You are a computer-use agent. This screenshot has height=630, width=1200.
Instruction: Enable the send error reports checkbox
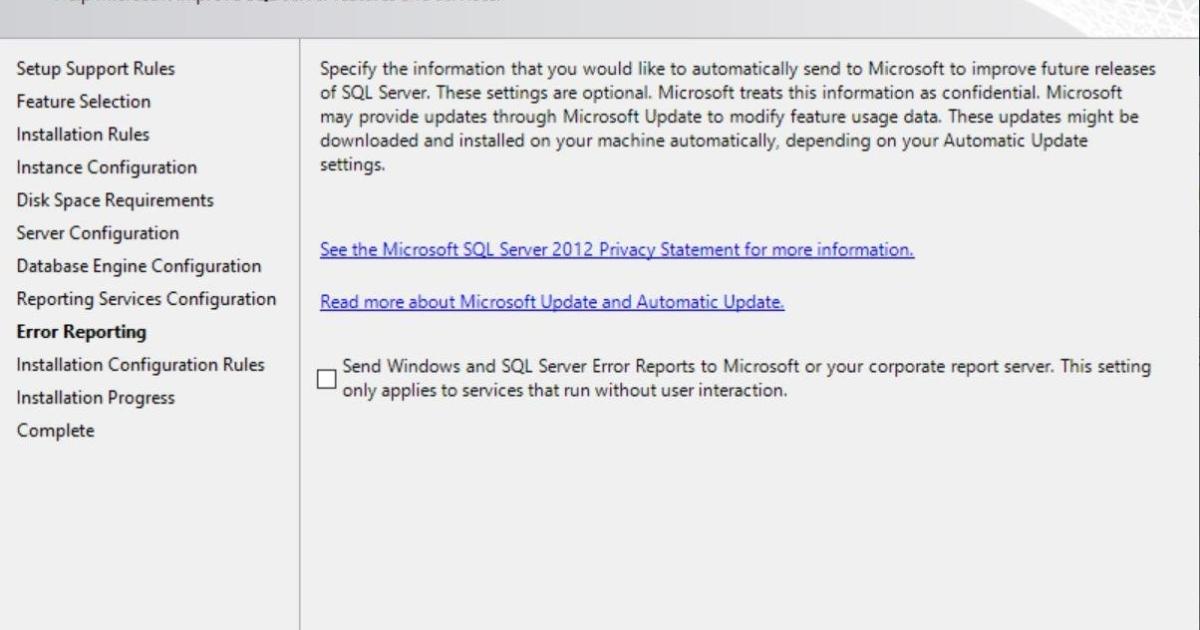(x=327, y=380)
